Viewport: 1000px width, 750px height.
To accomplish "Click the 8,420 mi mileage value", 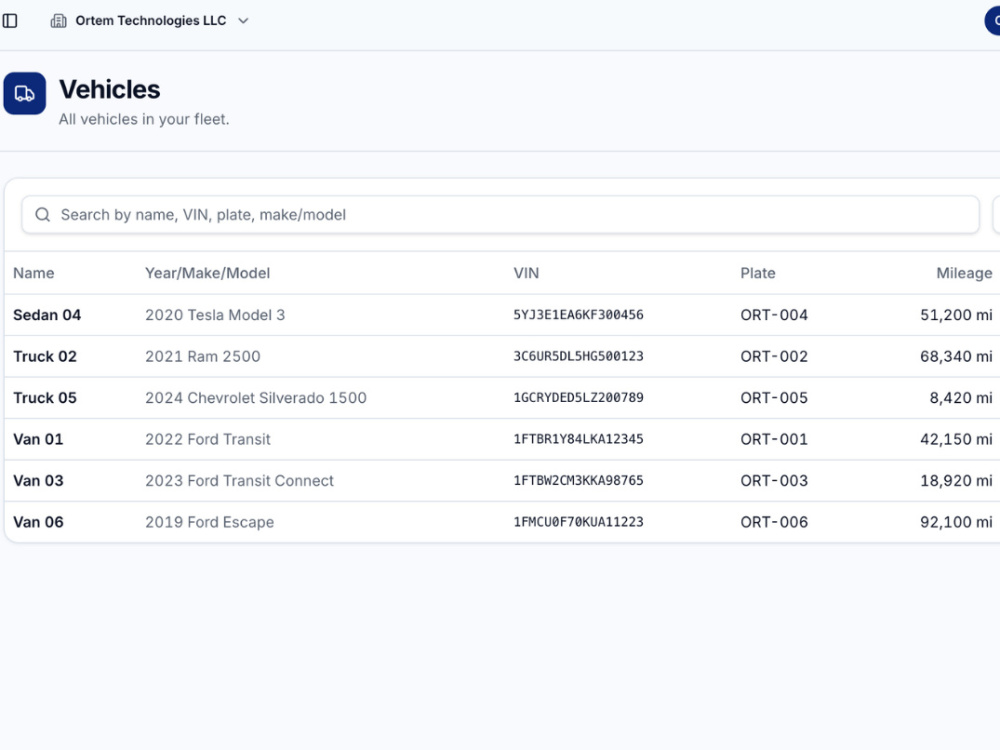I will point(960,398).
